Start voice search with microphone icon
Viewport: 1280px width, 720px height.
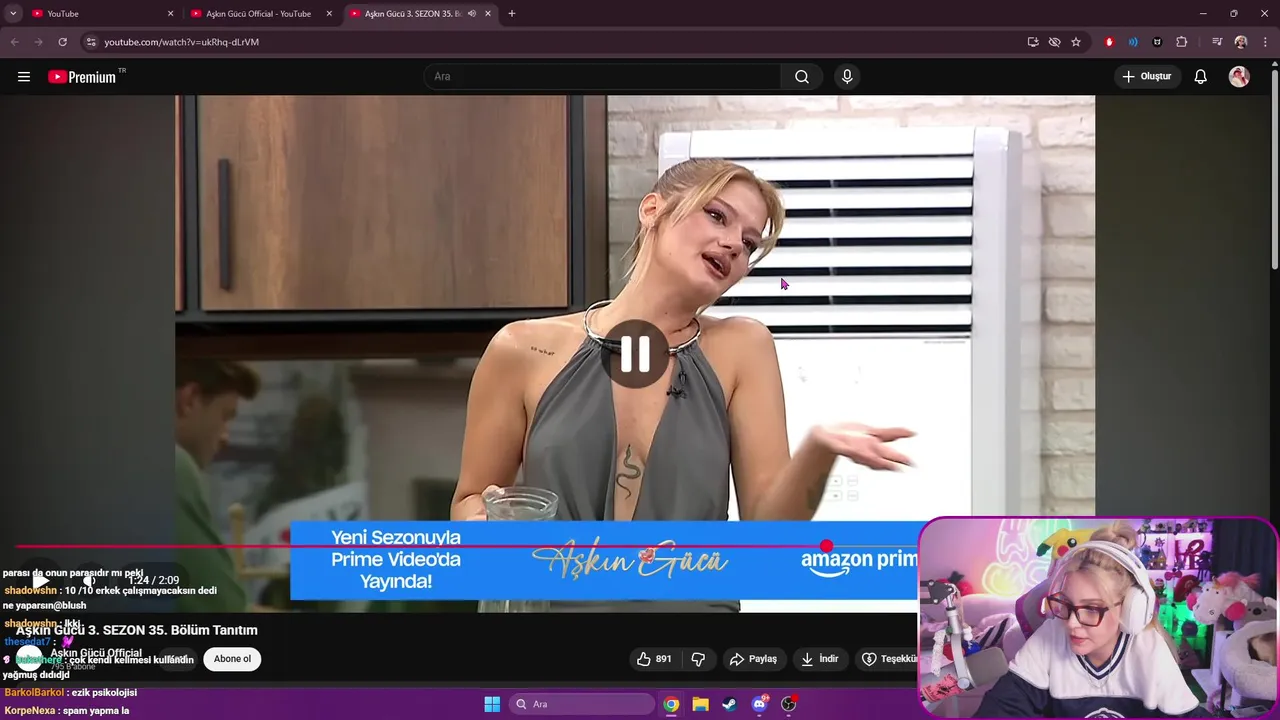click(847, 77)
